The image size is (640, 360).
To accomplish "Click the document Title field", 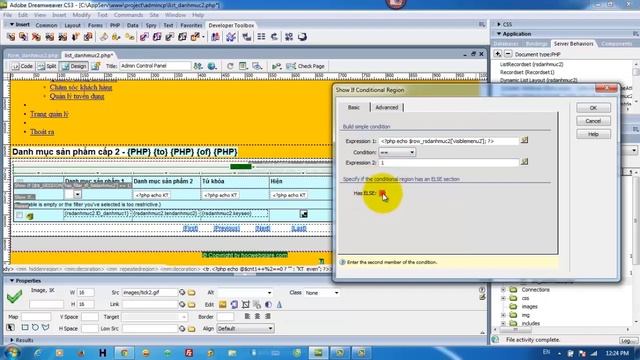I will (155, 66).
